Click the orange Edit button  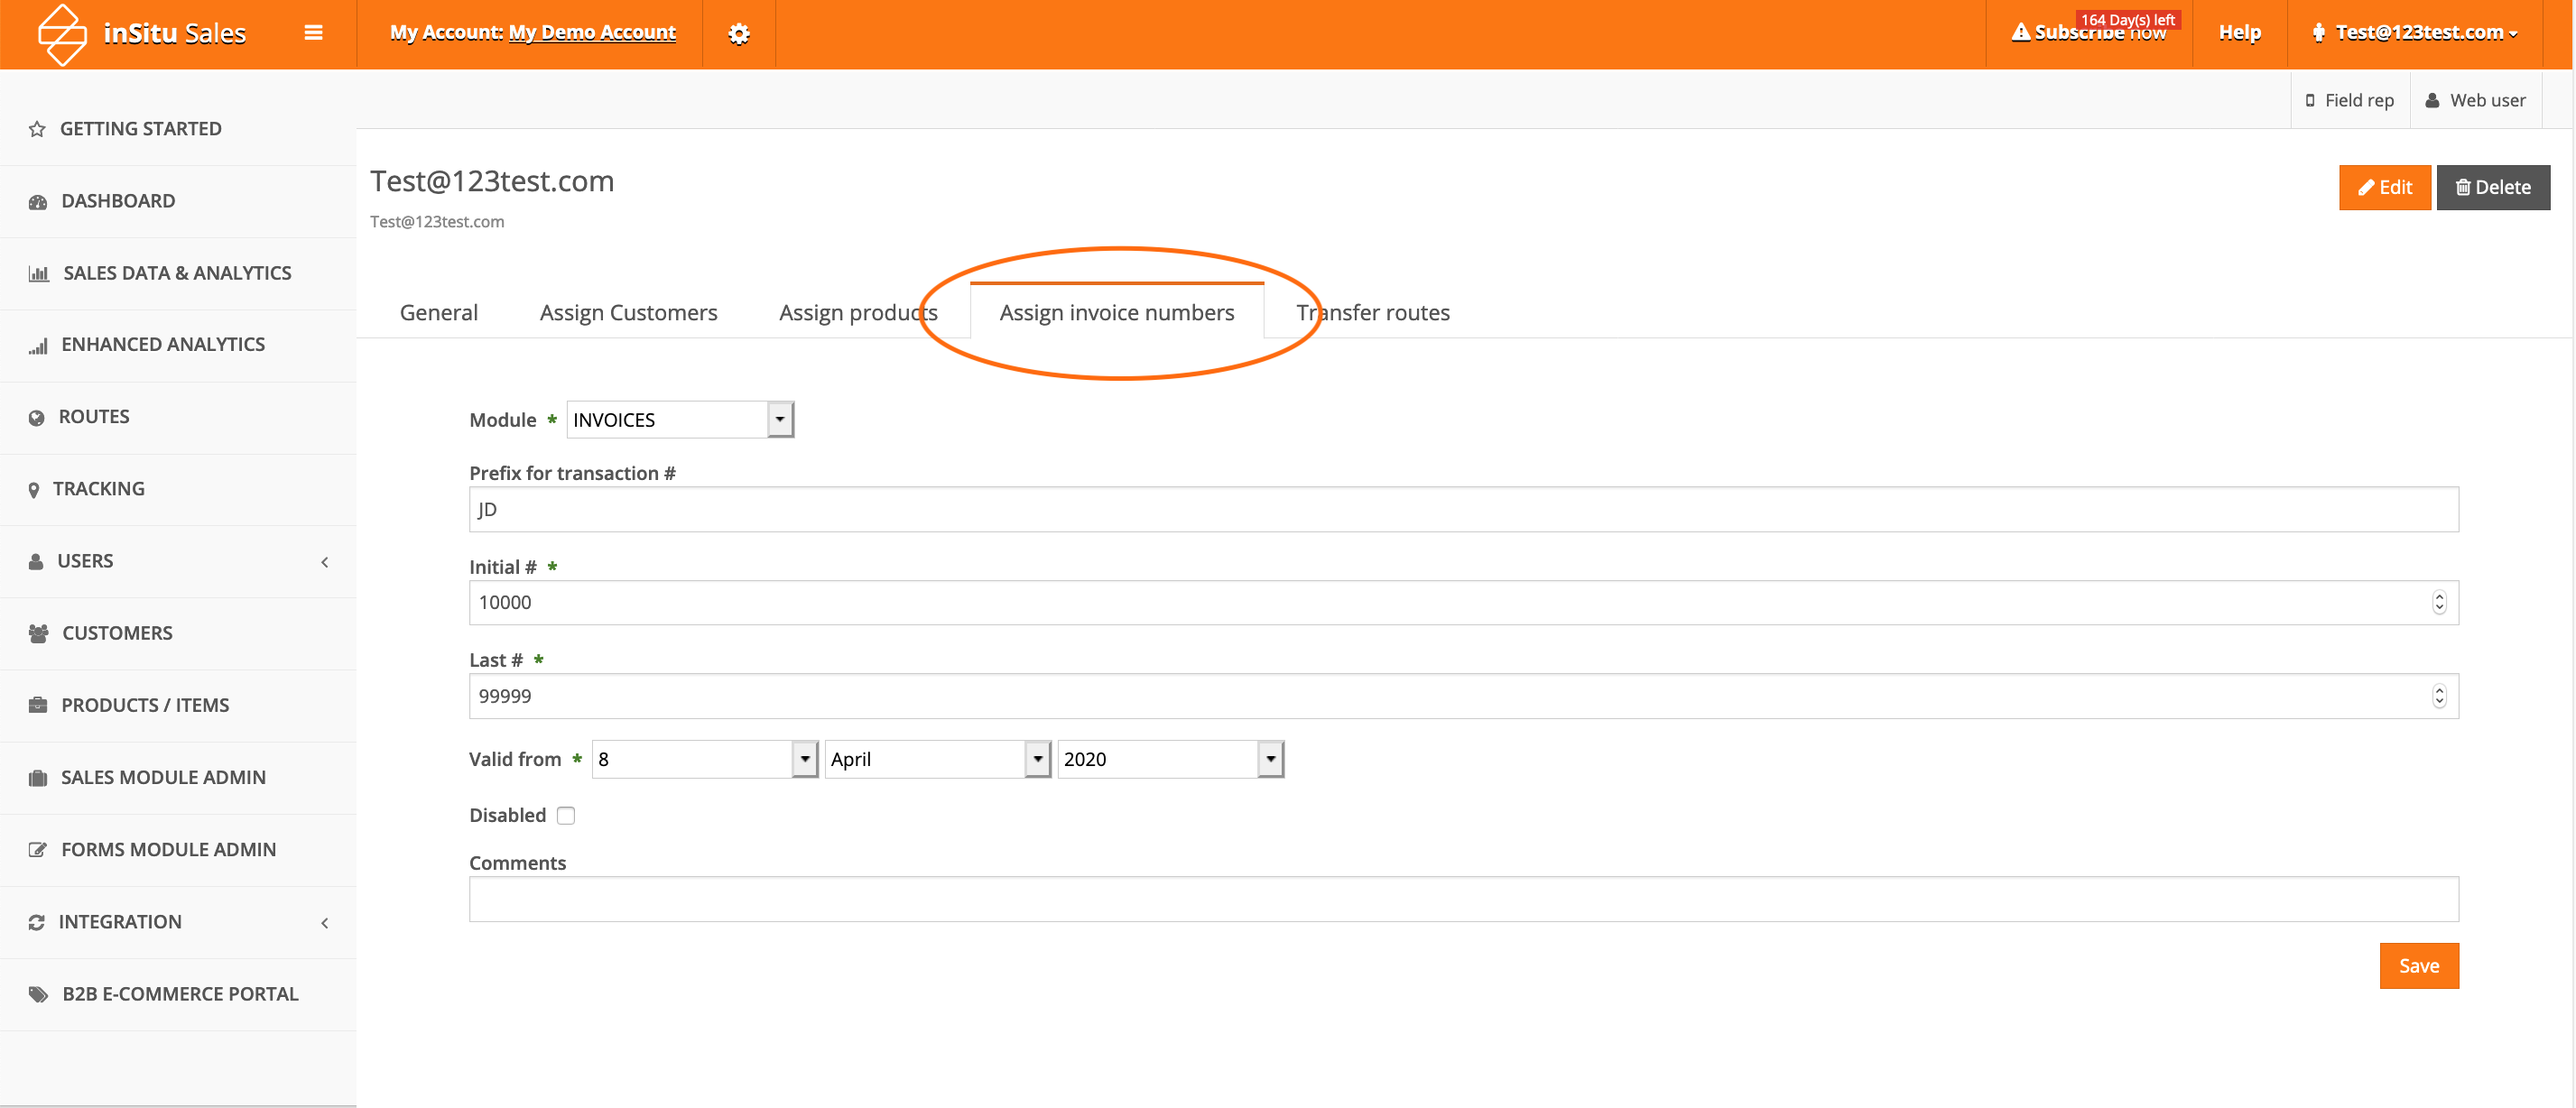2384,187
